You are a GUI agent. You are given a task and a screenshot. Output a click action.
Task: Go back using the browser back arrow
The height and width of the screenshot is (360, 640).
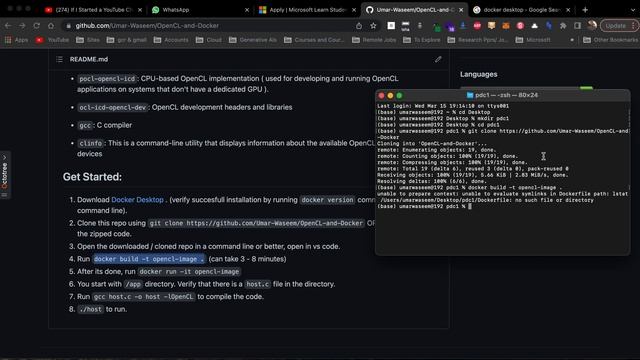[x=8, y=25]
